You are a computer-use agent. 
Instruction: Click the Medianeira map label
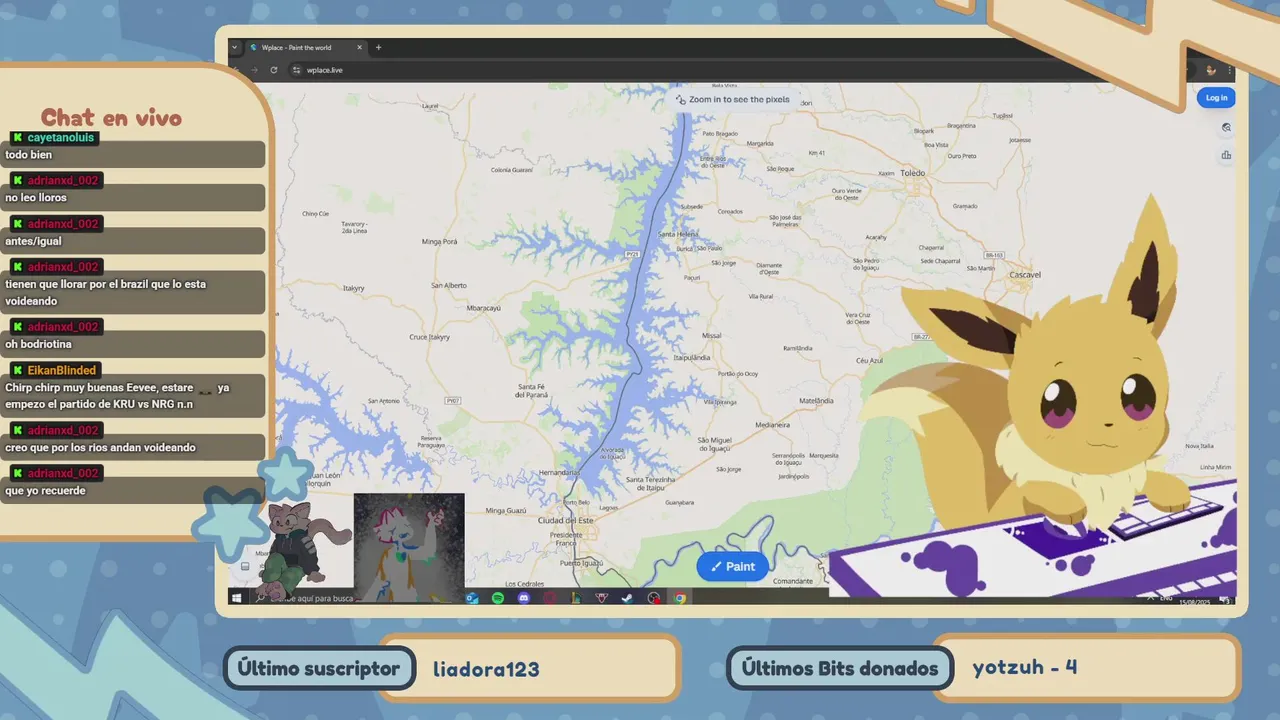click(772, 424)
